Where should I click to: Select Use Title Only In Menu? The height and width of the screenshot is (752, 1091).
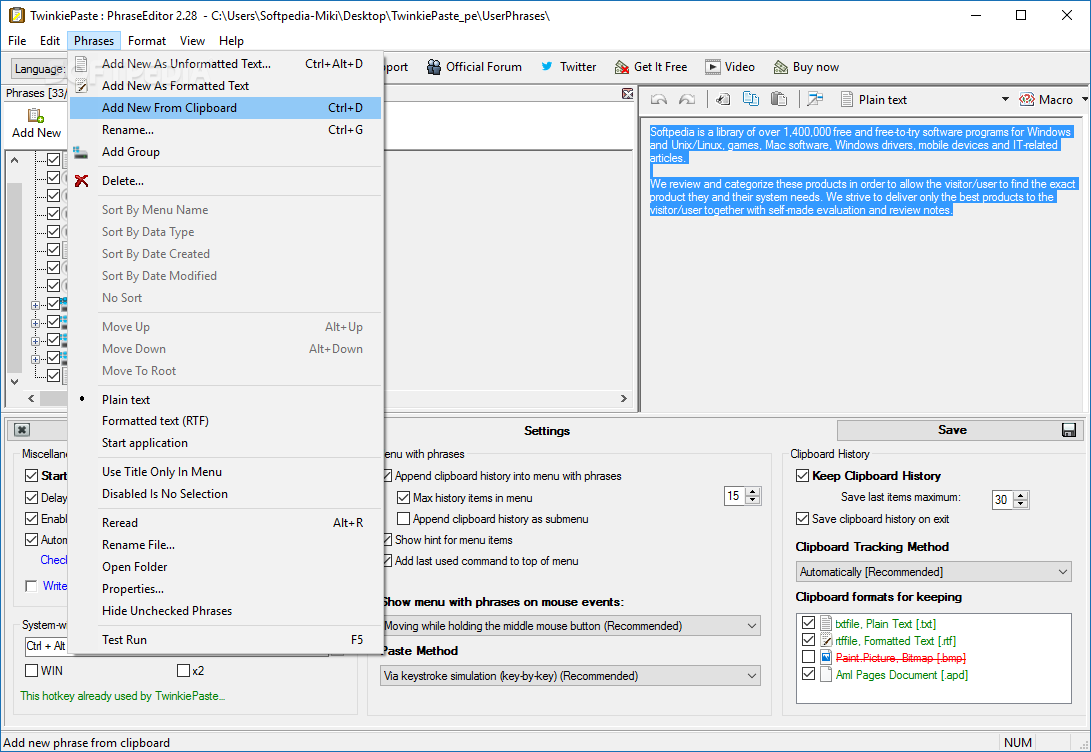225,472
